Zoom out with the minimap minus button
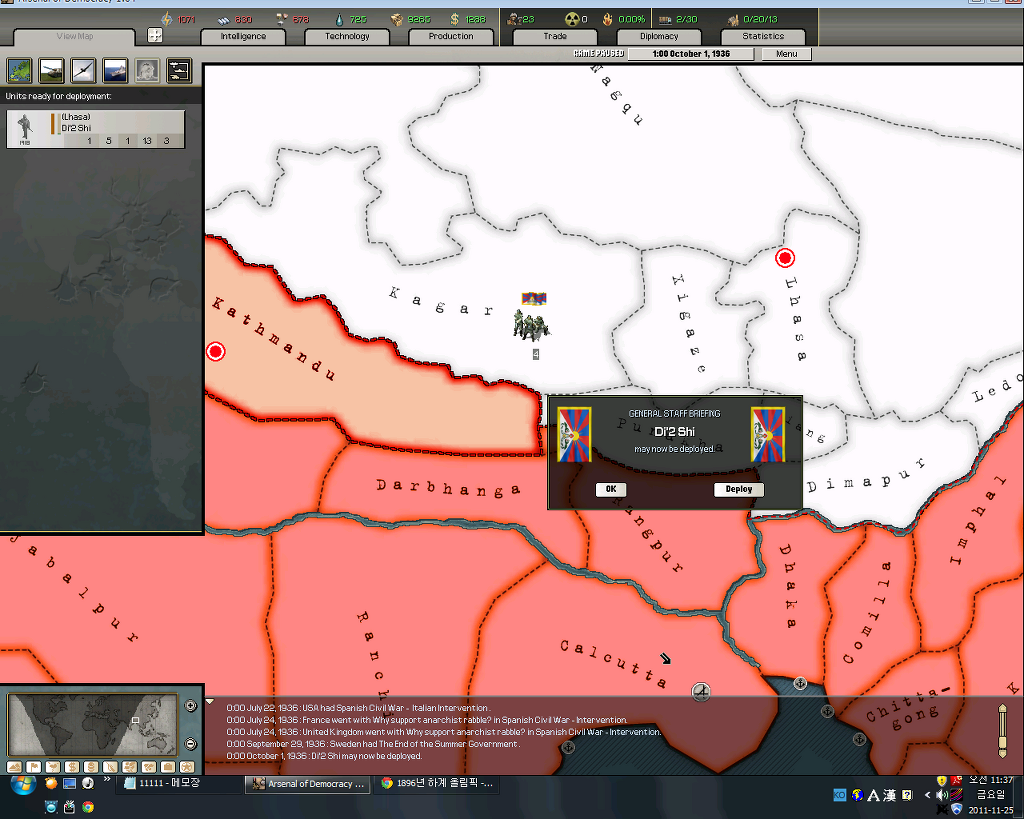The width and height of the screenshot is (1024, 819). pos(191,744)
